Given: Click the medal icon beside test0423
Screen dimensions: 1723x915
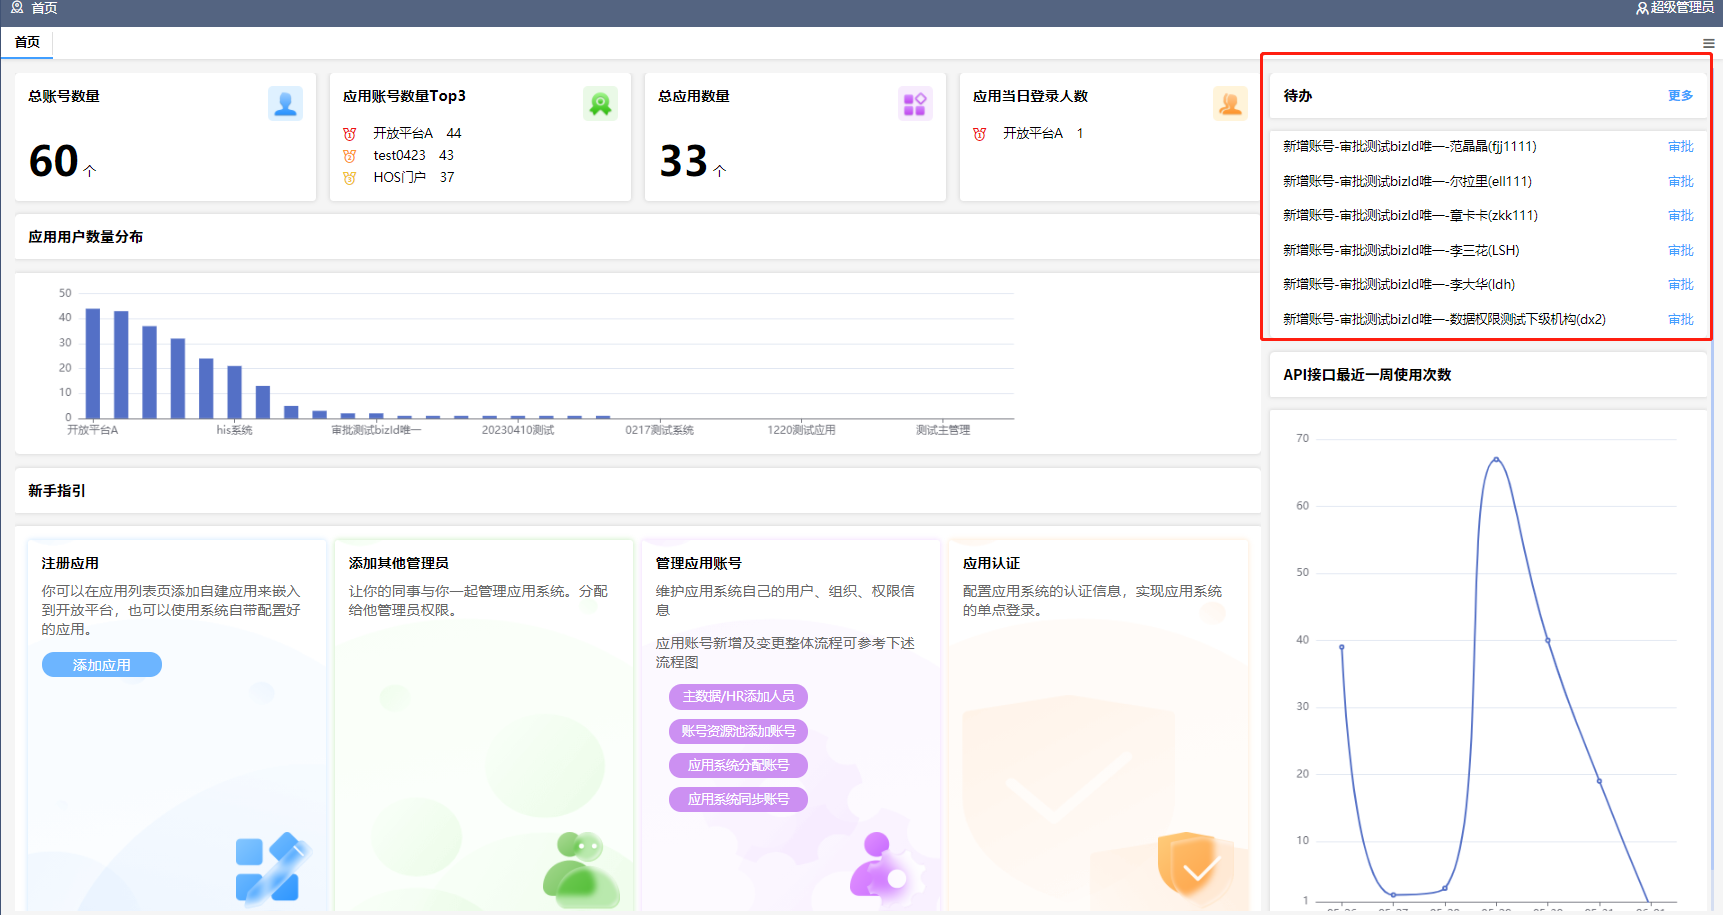Looking at the screenshot, I should coord(350,156).
